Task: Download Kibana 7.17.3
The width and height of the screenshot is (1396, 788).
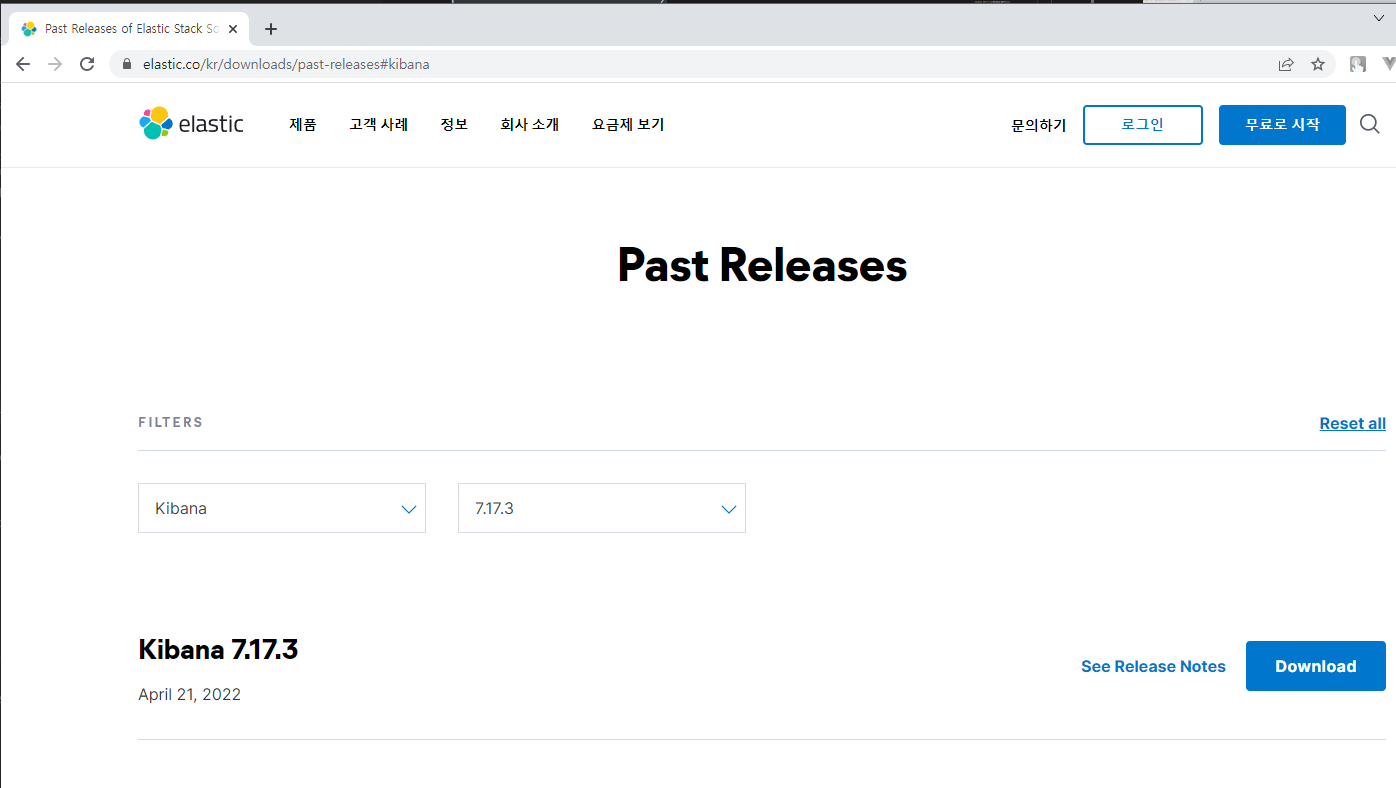Action: coord(1316,666)
